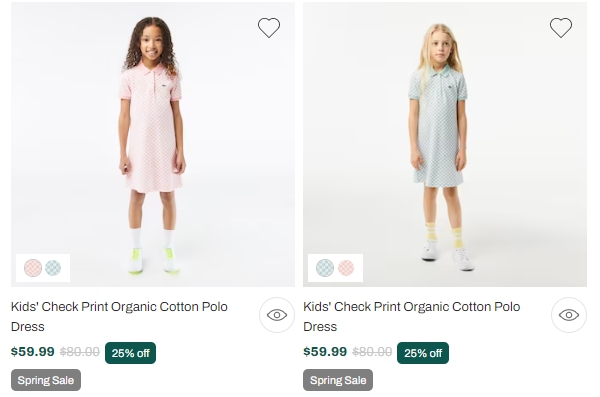Click $59.99 sale price on right product
This screenshot has height=397, width=600.
coord(325,351)
